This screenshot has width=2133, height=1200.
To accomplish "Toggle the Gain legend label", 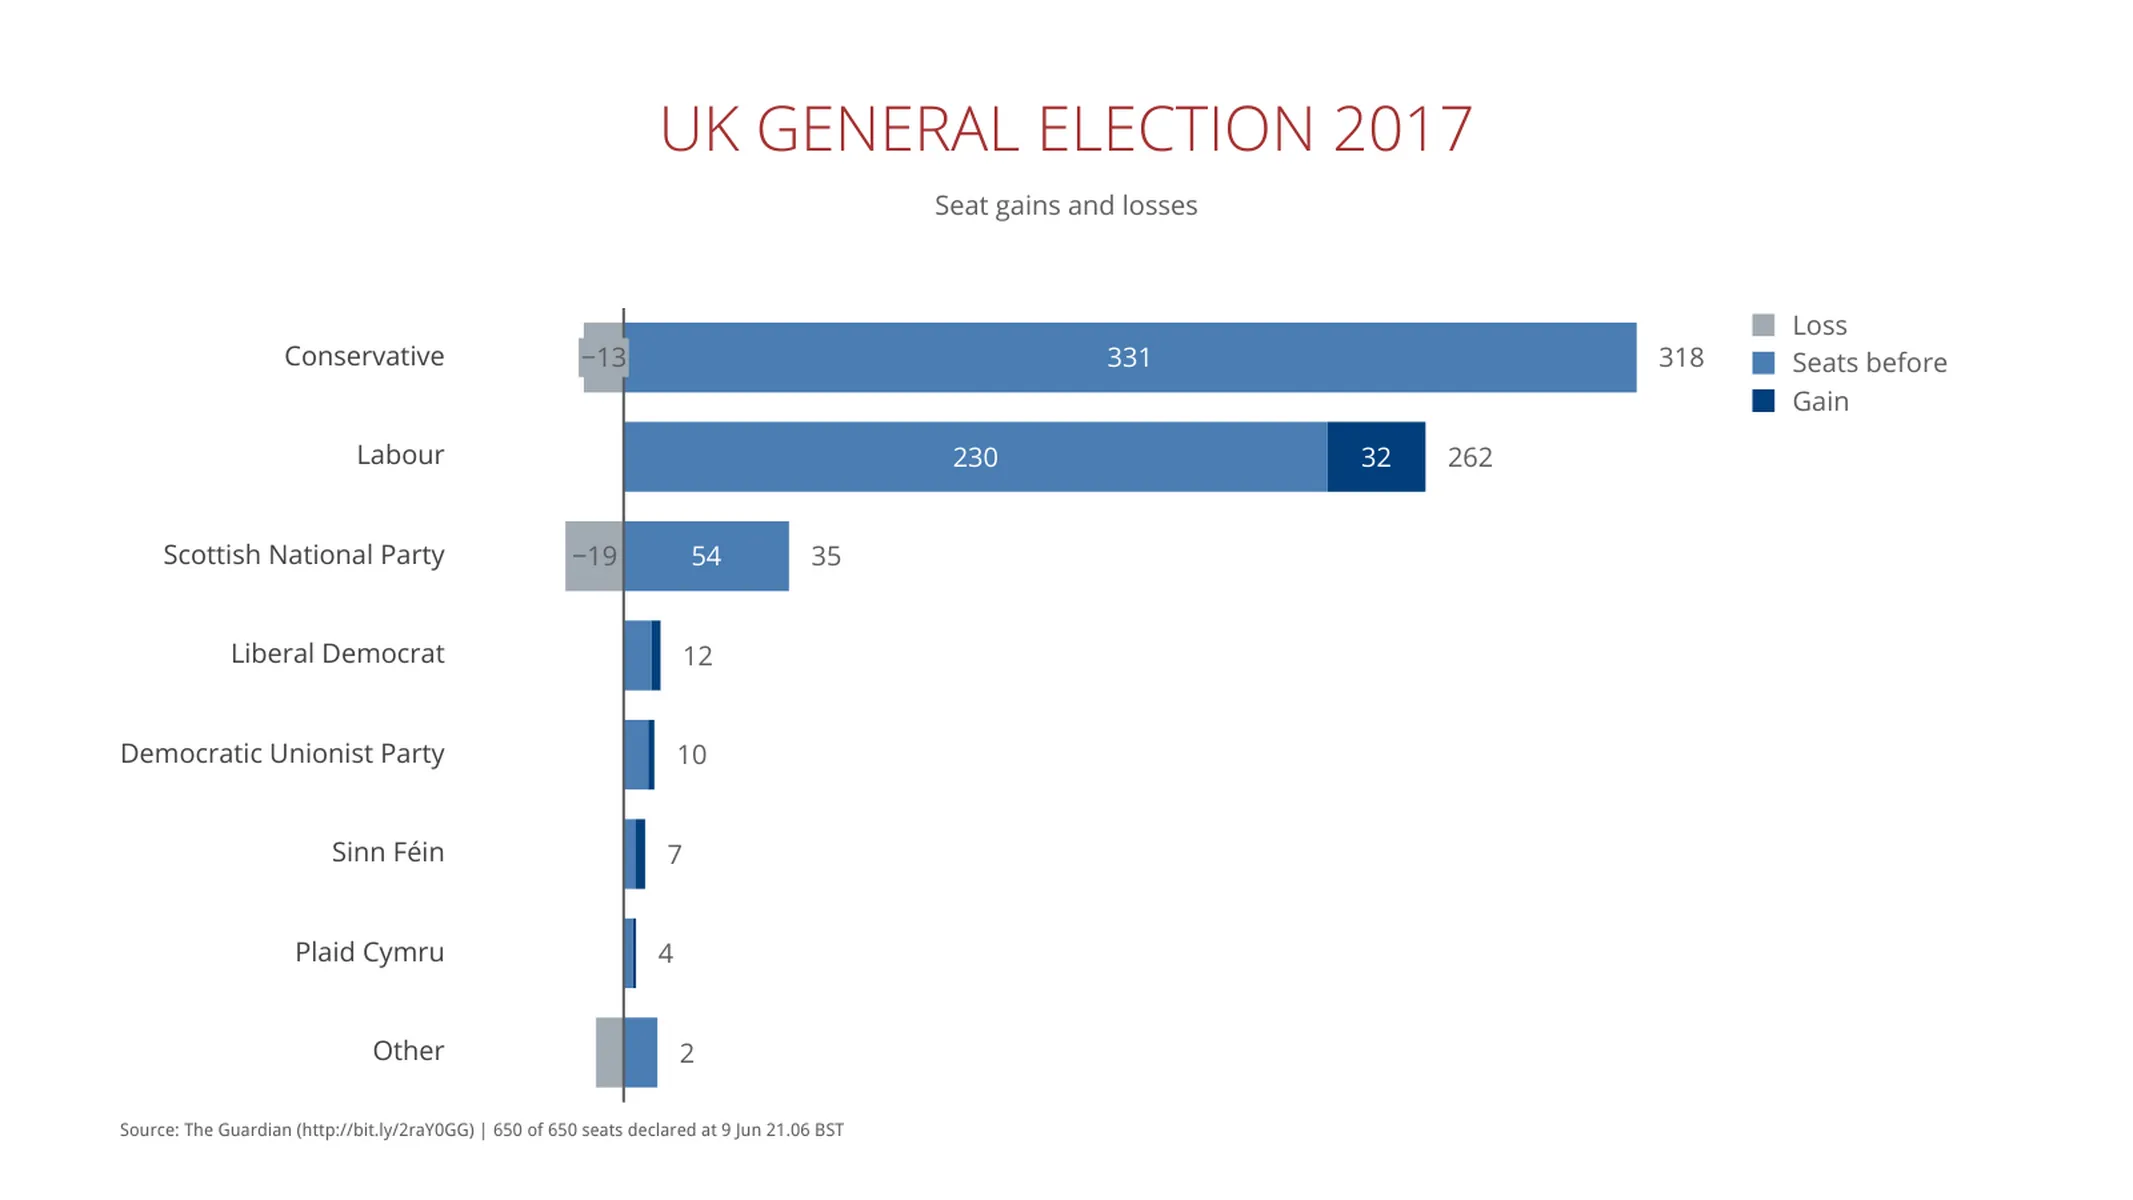I will 1820,401.
